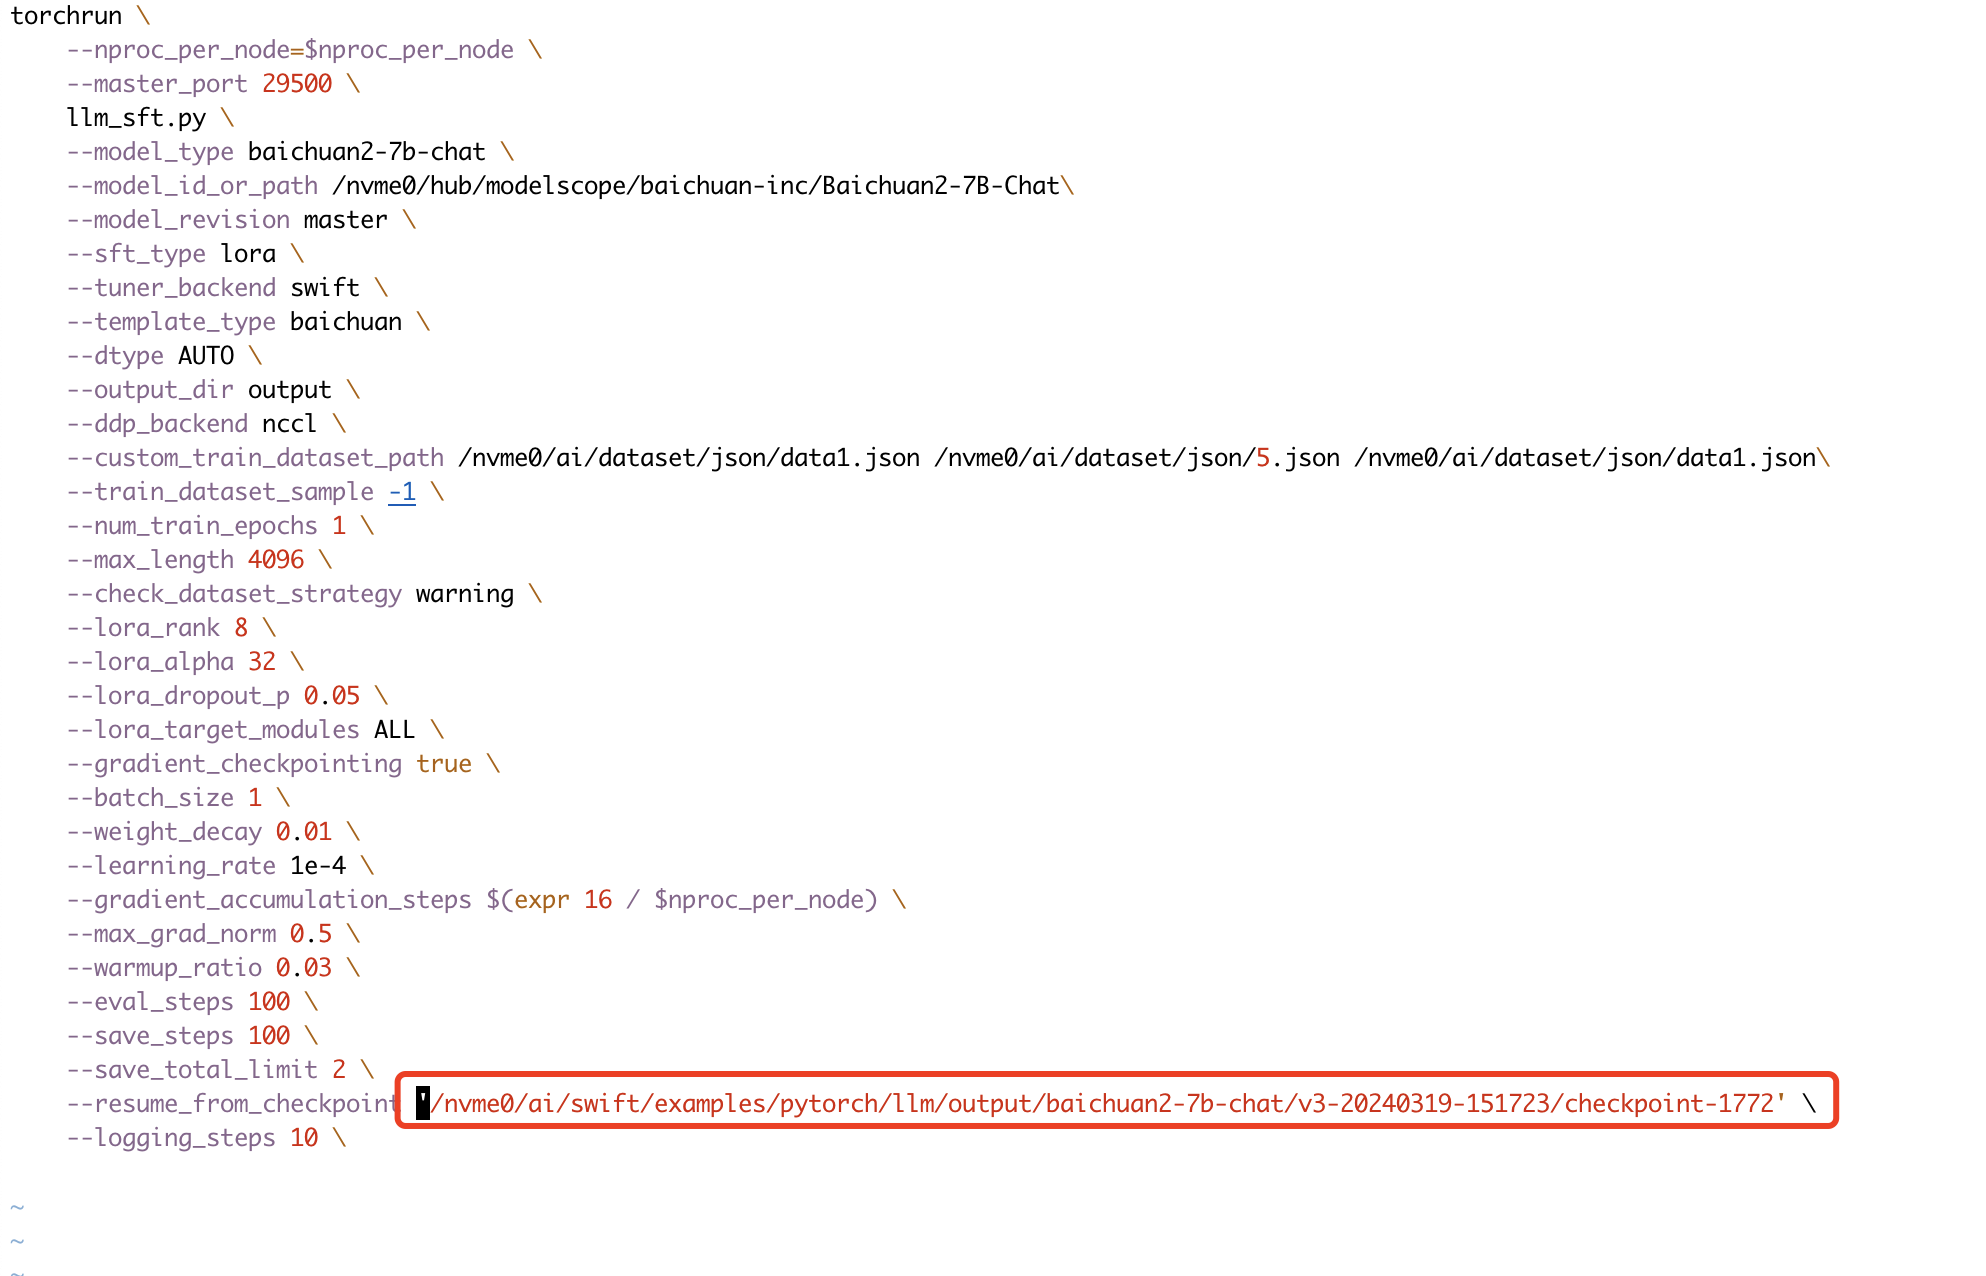Screen dimensions: 1986x1276
Task: Click the '--num_train_epochs' flag
Action: pos(192,526)
